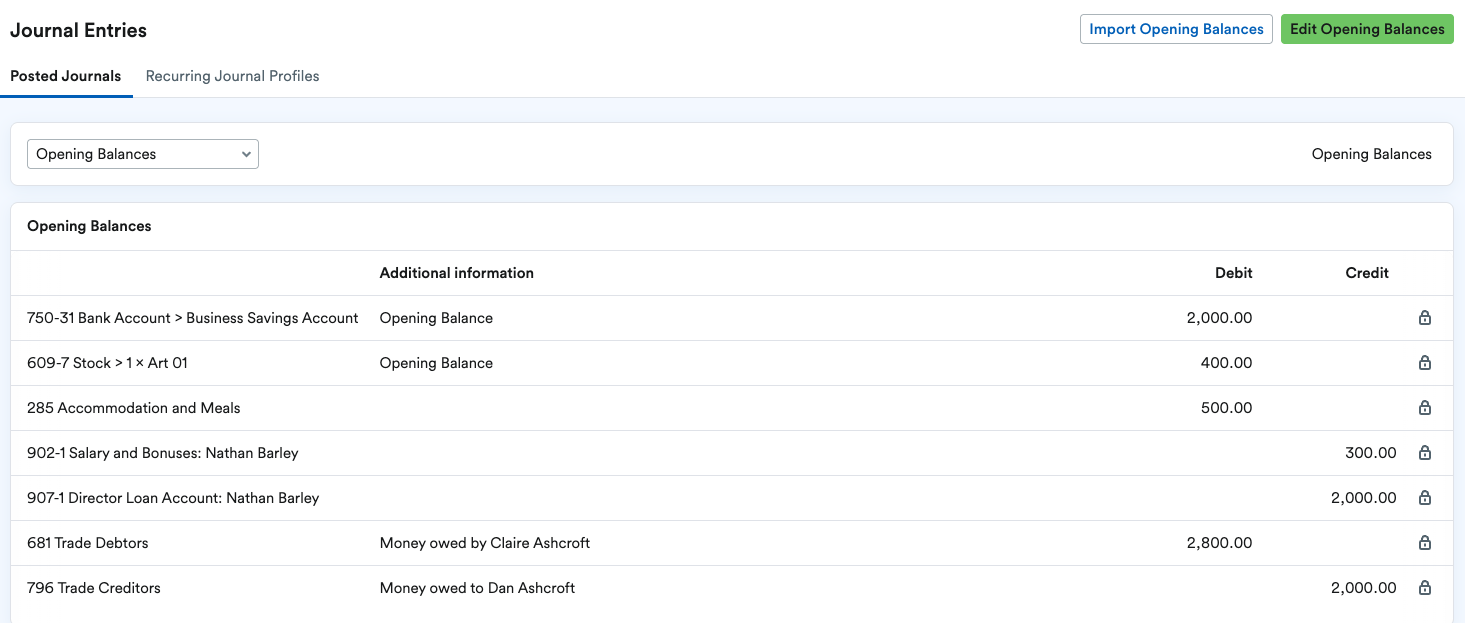Click the Journal Entries page title
The image size is (1465, 623).
point(78,30)
